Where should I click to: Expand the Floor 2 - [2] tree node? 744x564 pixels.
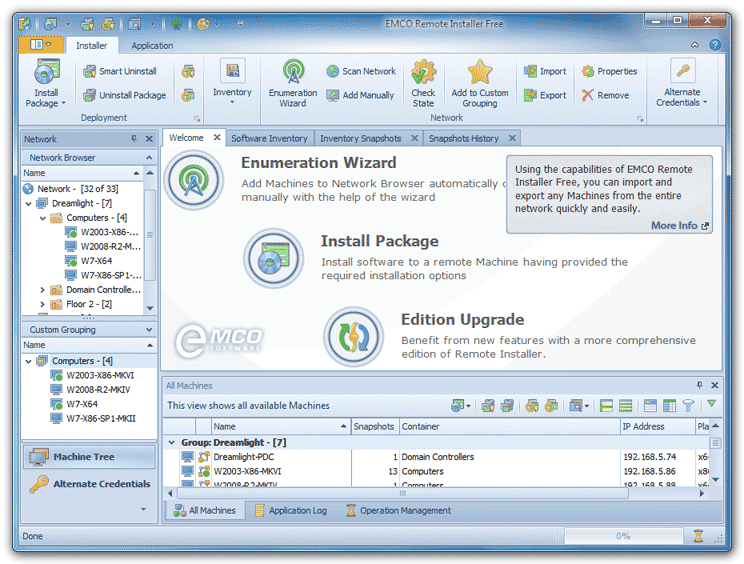pyautogui.click(x=43, y=304)
